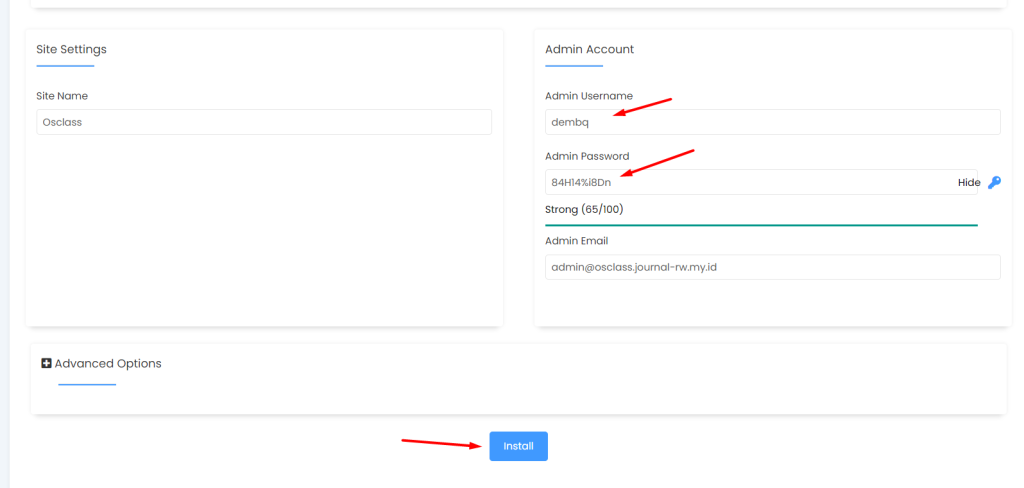Click the Admin Email label text
The image size is (1024, 488).
tap(576, 241)
